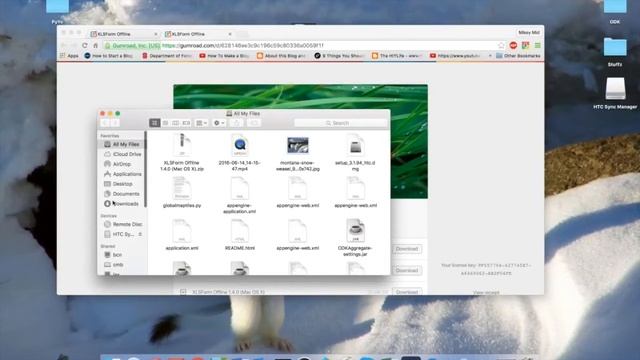Click the Finder Share button
The width and height of the screenshot is (640, 360).
coord(236,123)
